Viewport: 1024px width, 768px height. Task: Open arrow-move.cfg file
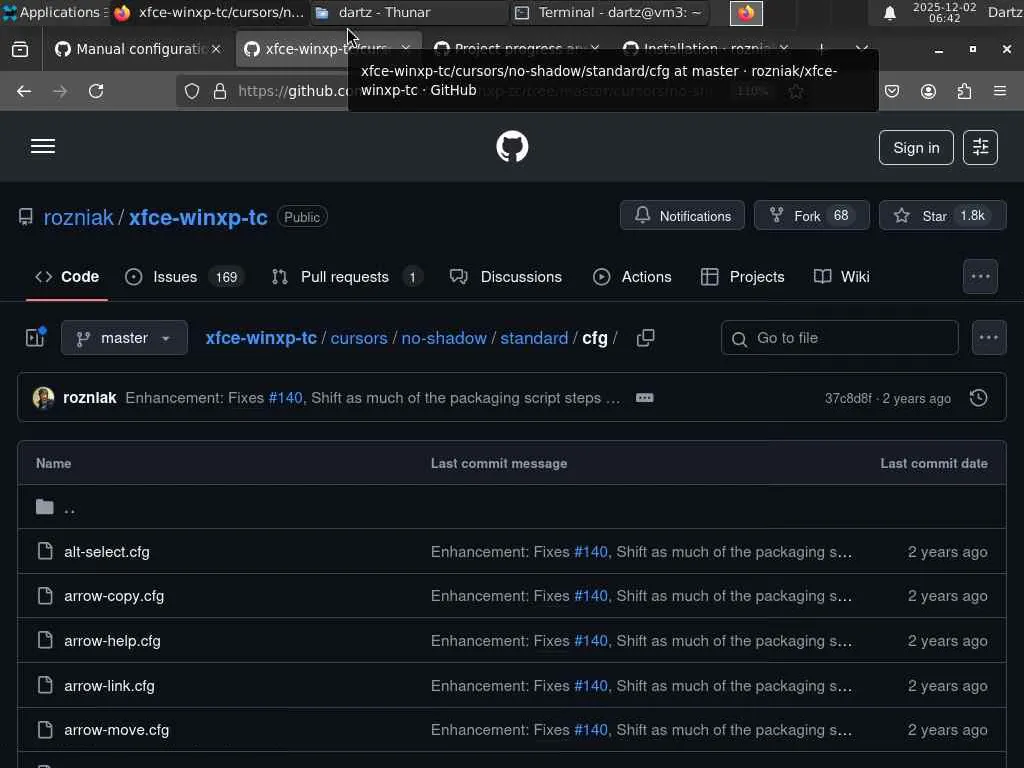116,730
